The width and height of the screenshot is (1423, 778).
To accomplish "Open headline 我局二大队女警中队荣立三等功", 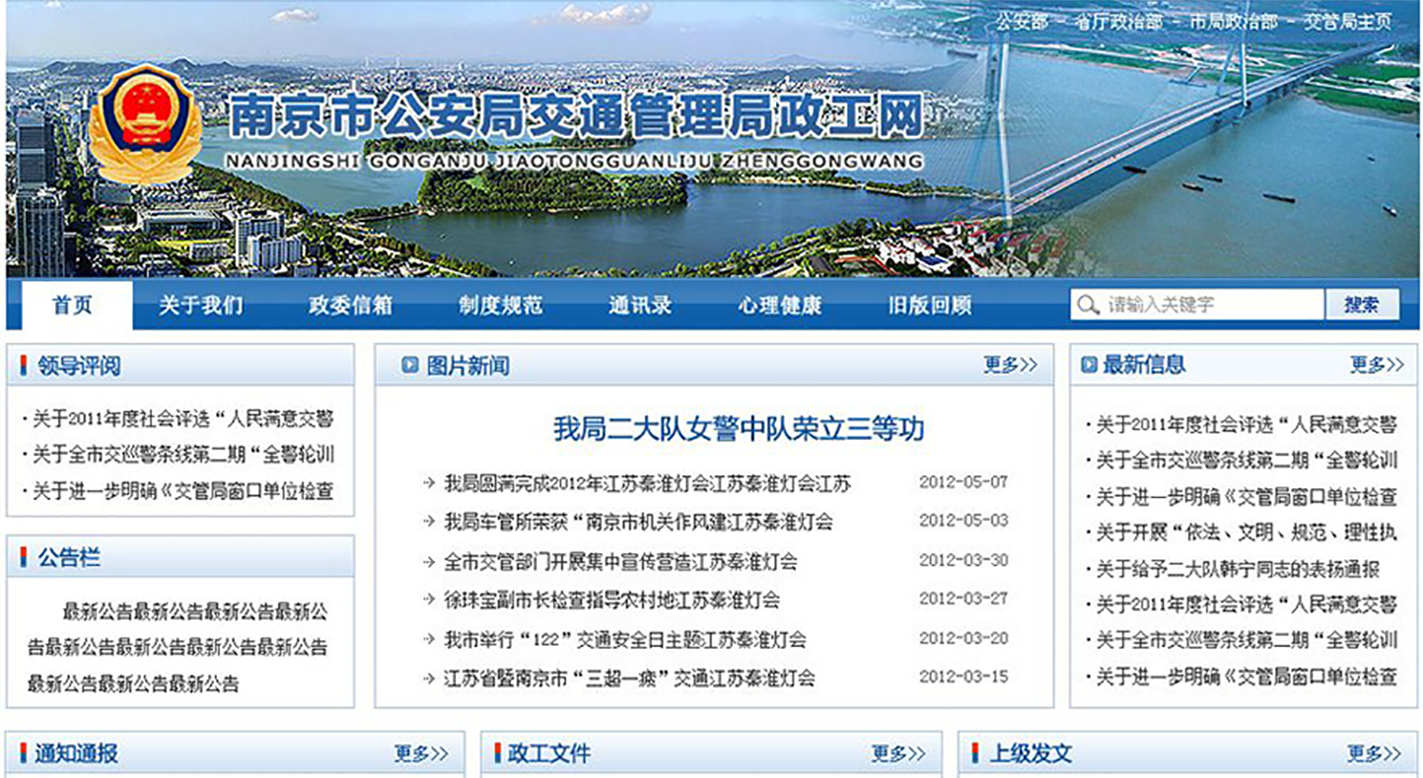I will pyautogui.click(x=738, y=429).
